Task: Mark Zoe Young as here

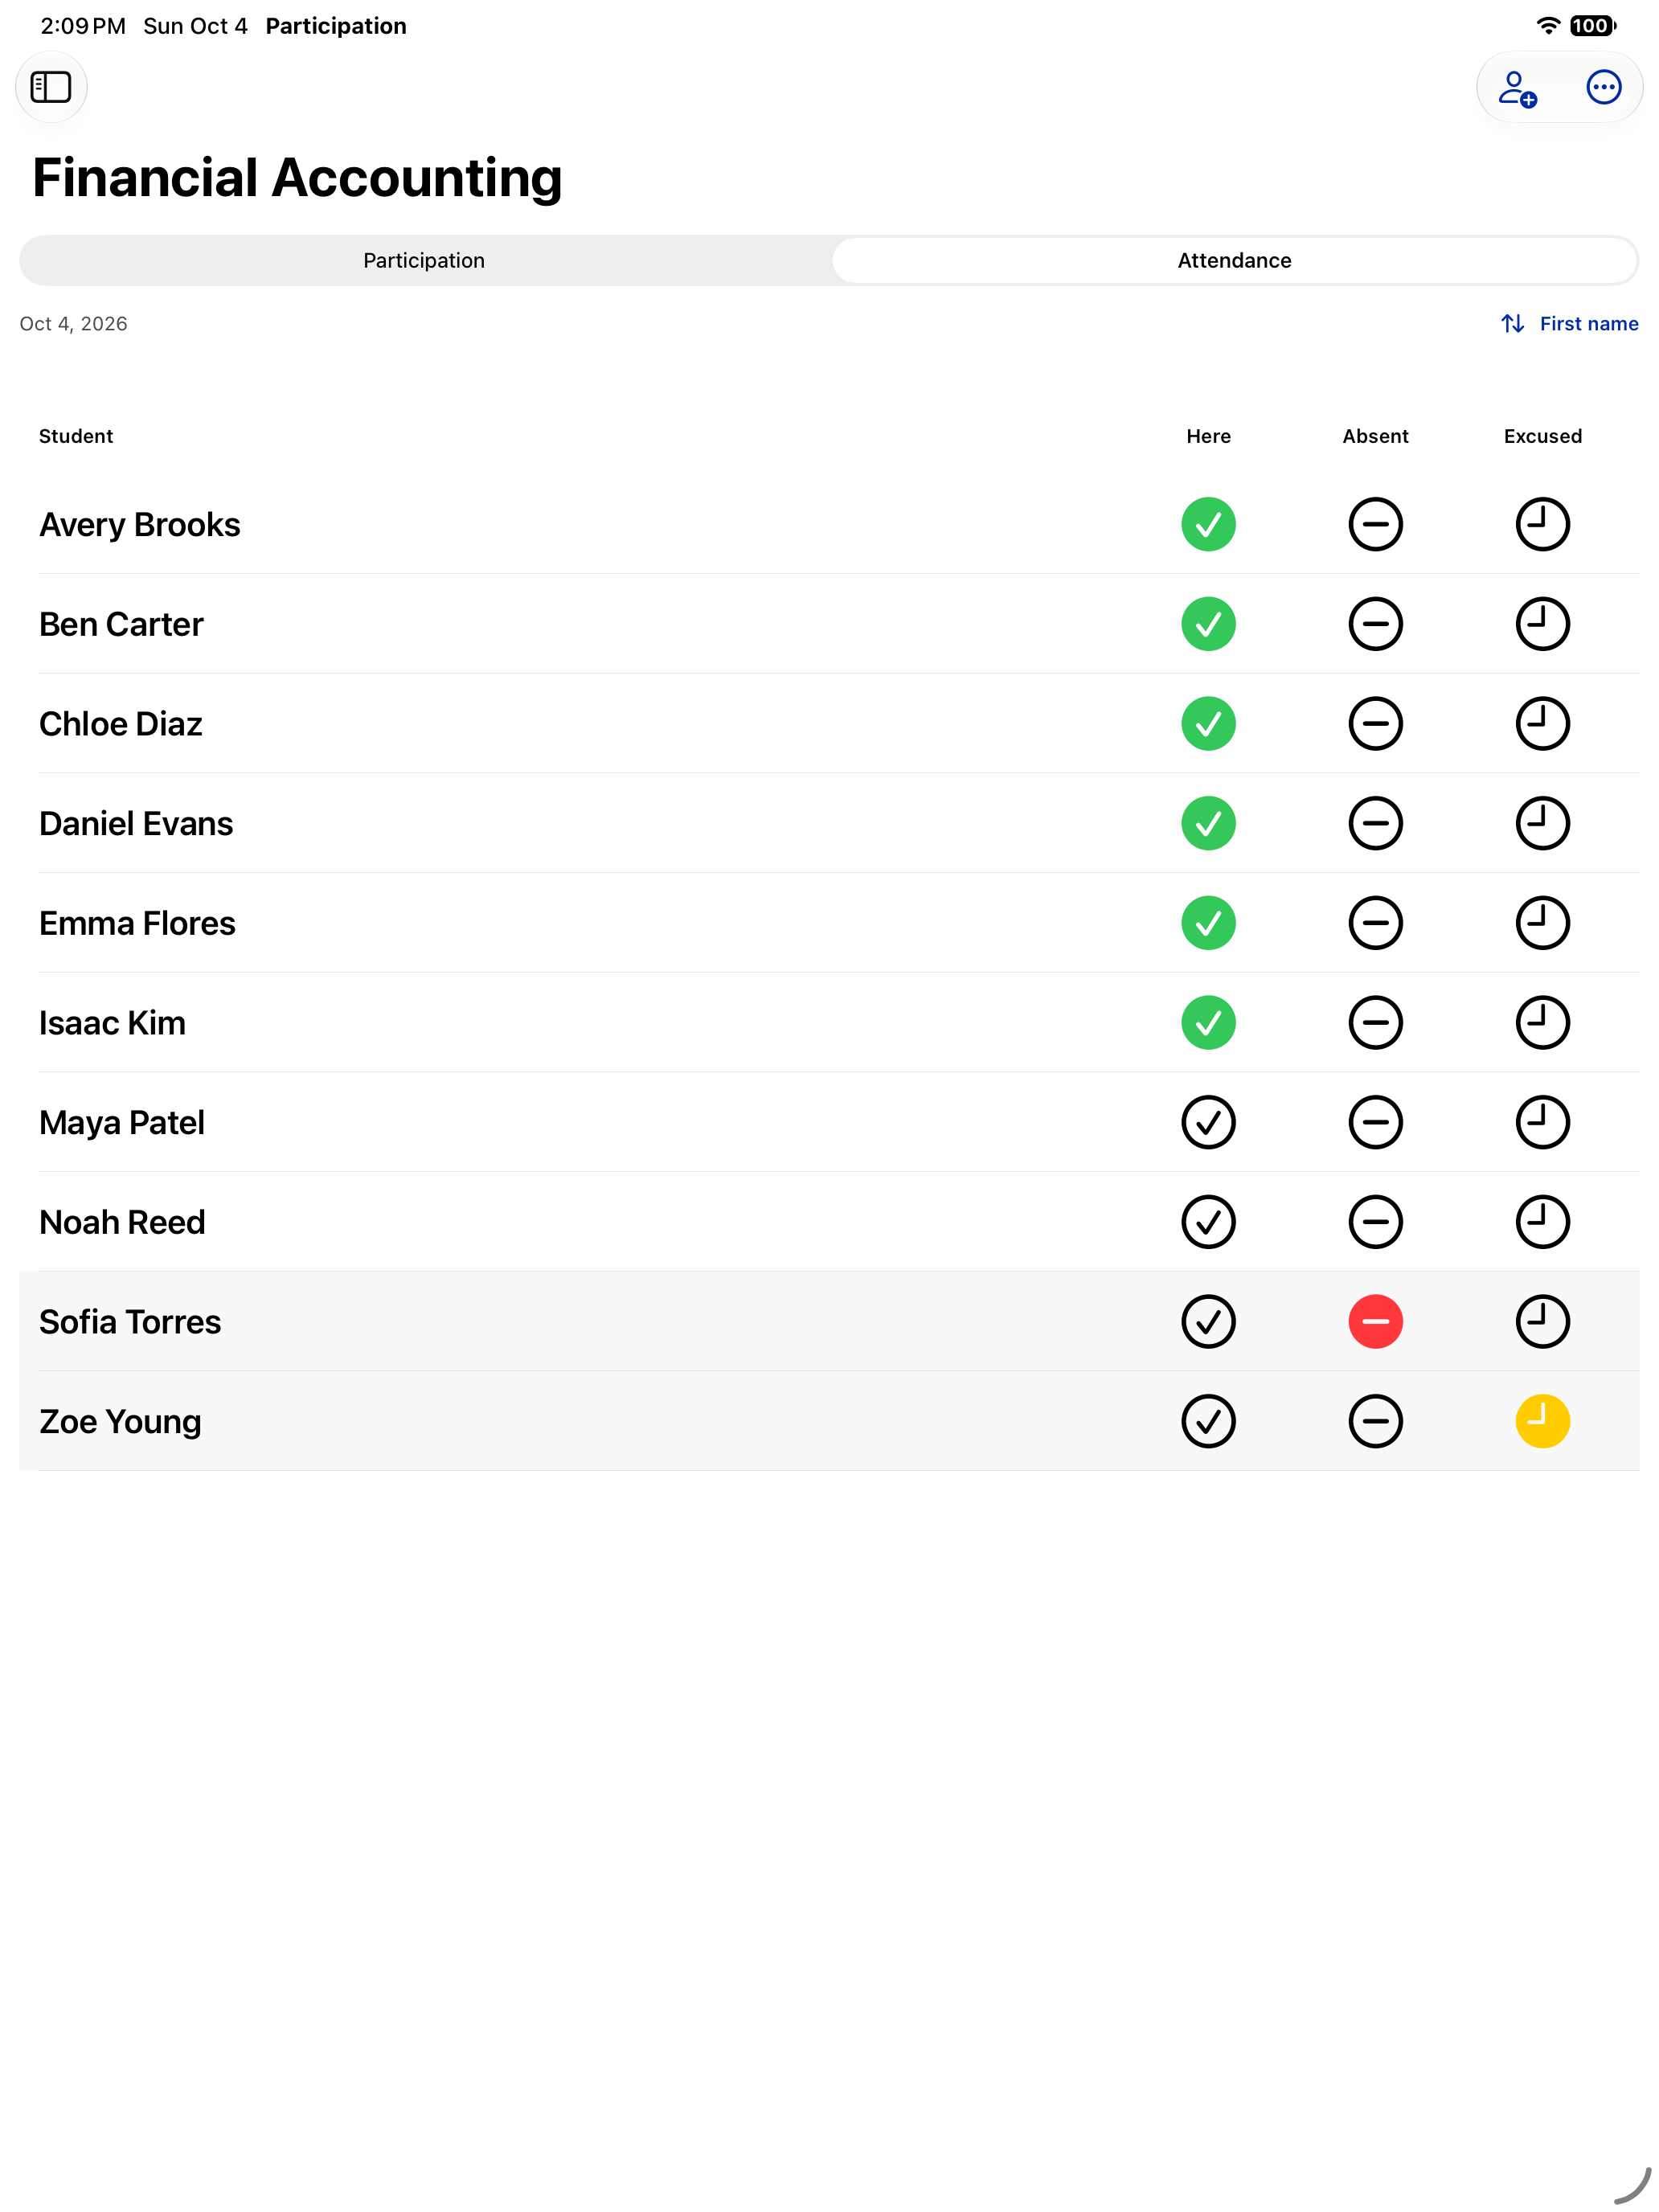Action: click(x=1208, y=1420)
